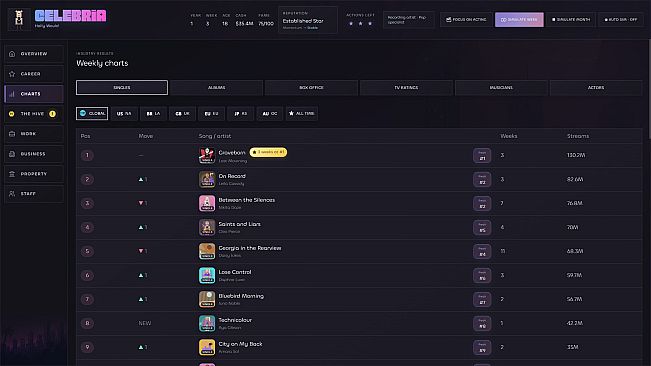Click down arrow in Between the Silences row
The width and height of the screenshot is (651, 366).
click(x=141, y=203)
